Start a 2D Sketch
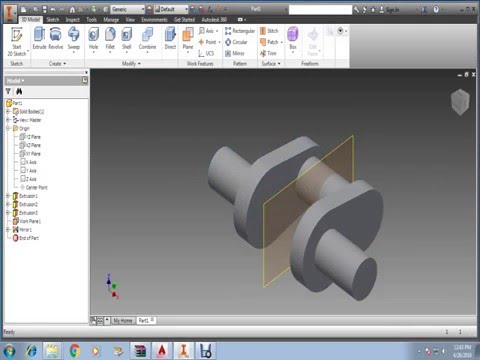 17,42
